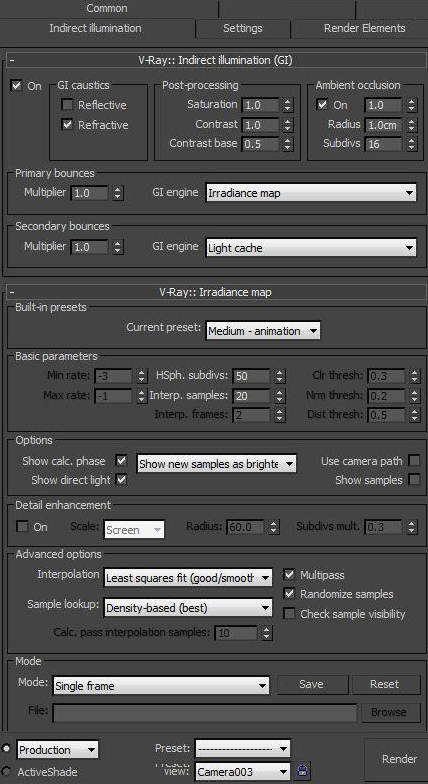Click the Secondary bounces Multiplier spinner
Image resolution: width=428 pixels, height=784 pixels.
click(x=118, y=247)
